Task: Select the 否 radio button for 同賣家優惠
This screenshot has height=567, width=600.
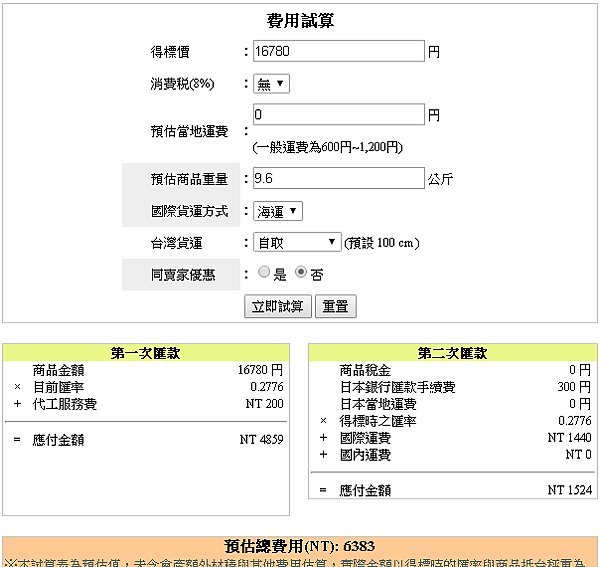Action: [301, 272]
